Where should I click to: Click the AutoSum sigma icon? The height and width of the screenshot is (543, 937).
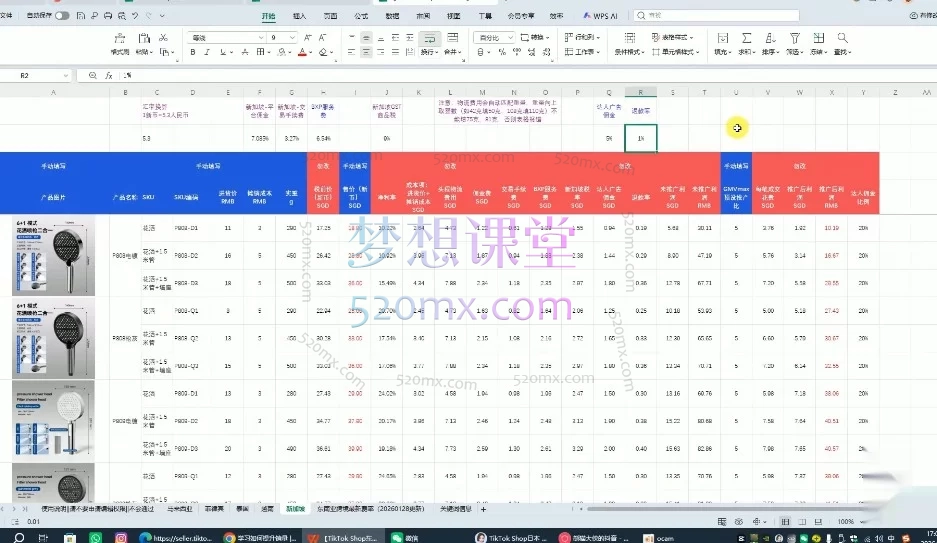(746, 38)
